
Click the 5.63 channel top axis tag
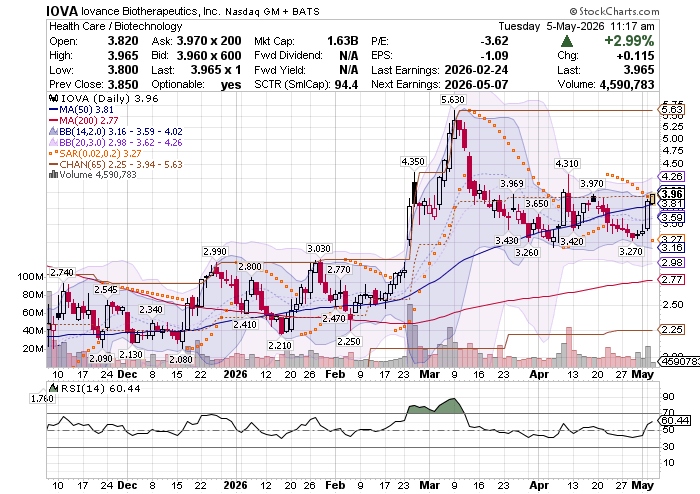tap(671, 110)
